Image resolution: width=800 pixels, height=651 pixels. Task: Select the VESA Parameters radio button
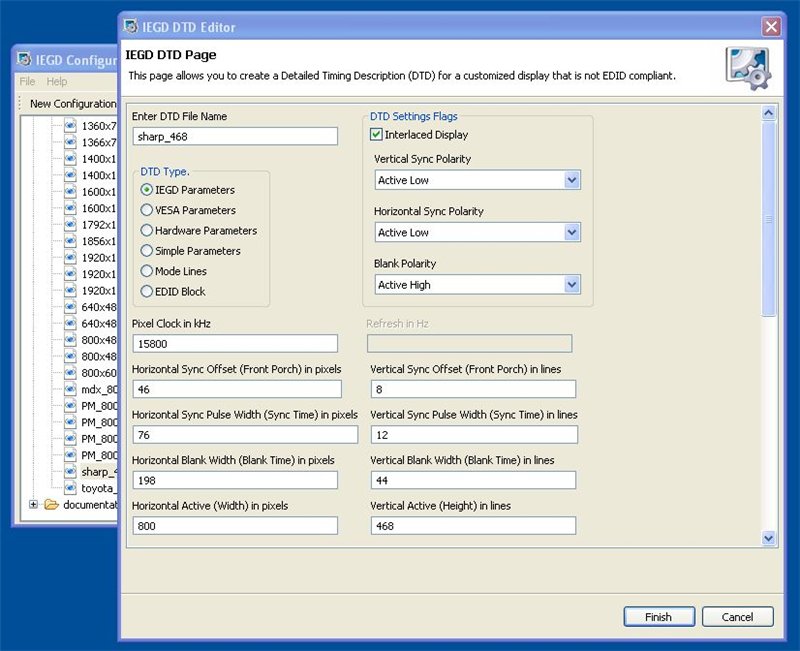click(147, 210)
